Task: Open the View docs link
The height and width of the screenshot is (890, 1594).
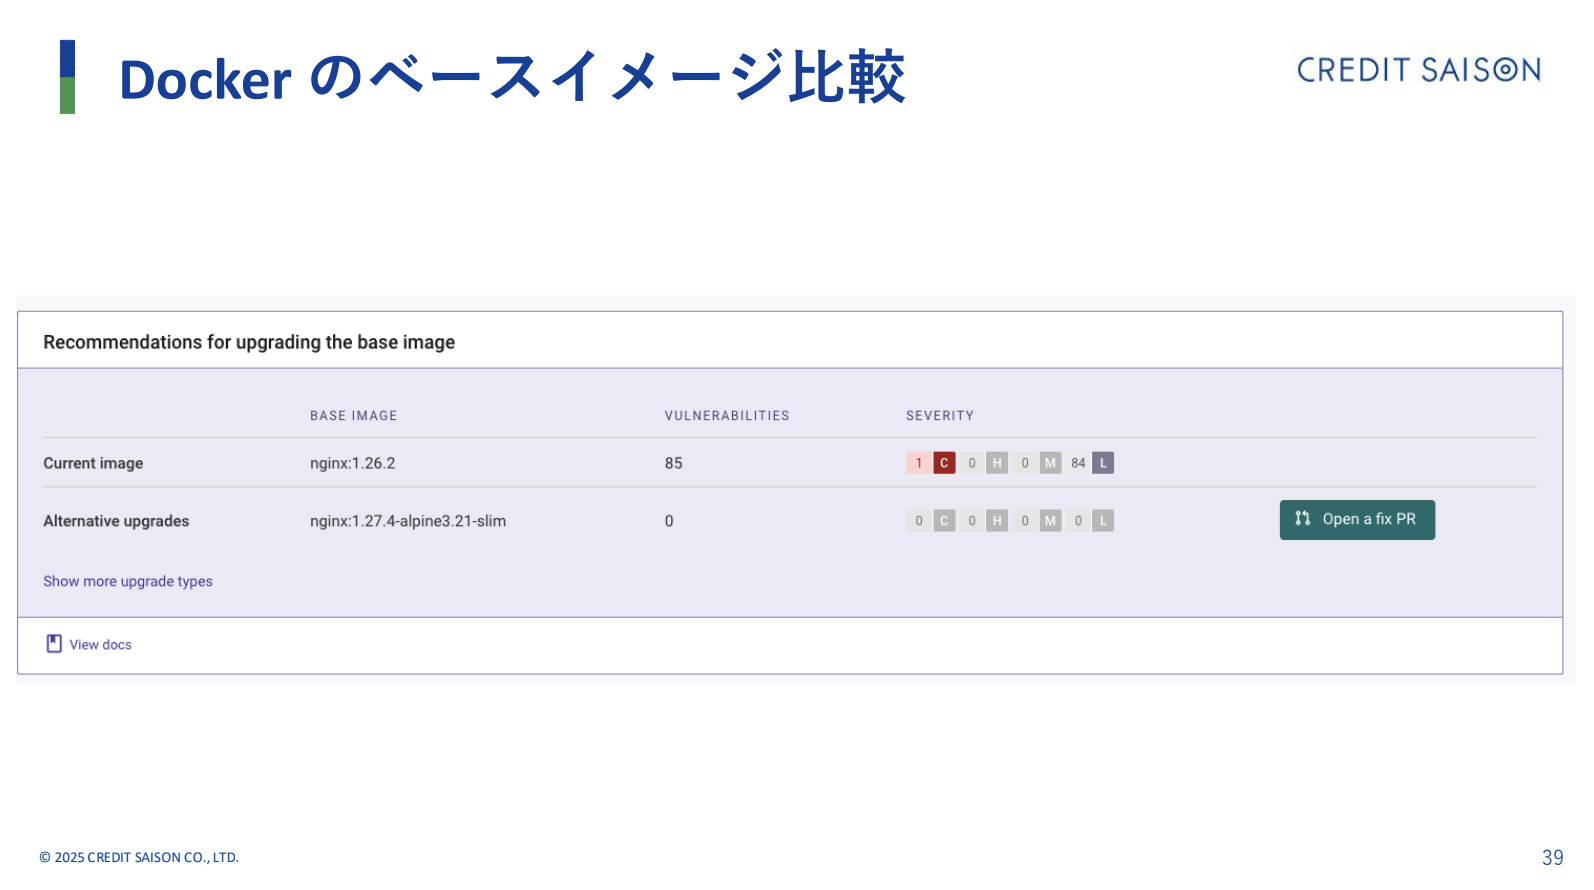Action: pos(100,645)
